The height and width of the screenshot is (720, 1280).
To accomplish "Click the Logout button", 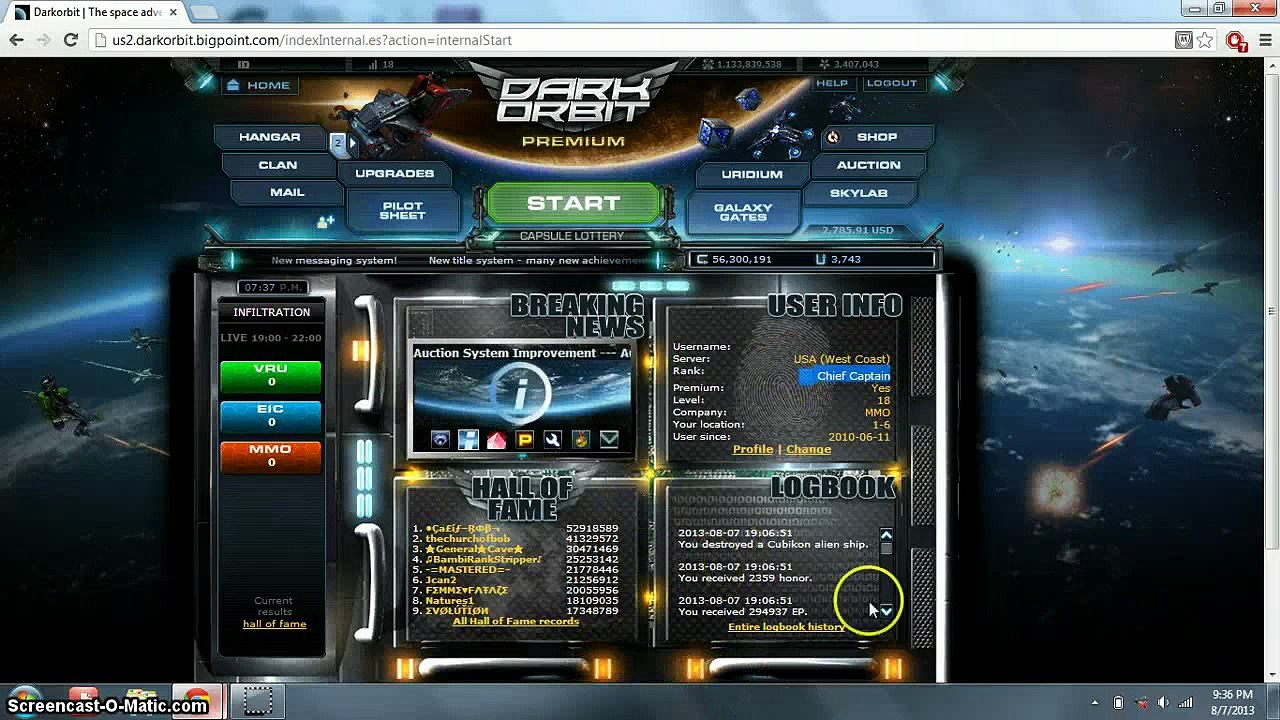I will [891, 83].
